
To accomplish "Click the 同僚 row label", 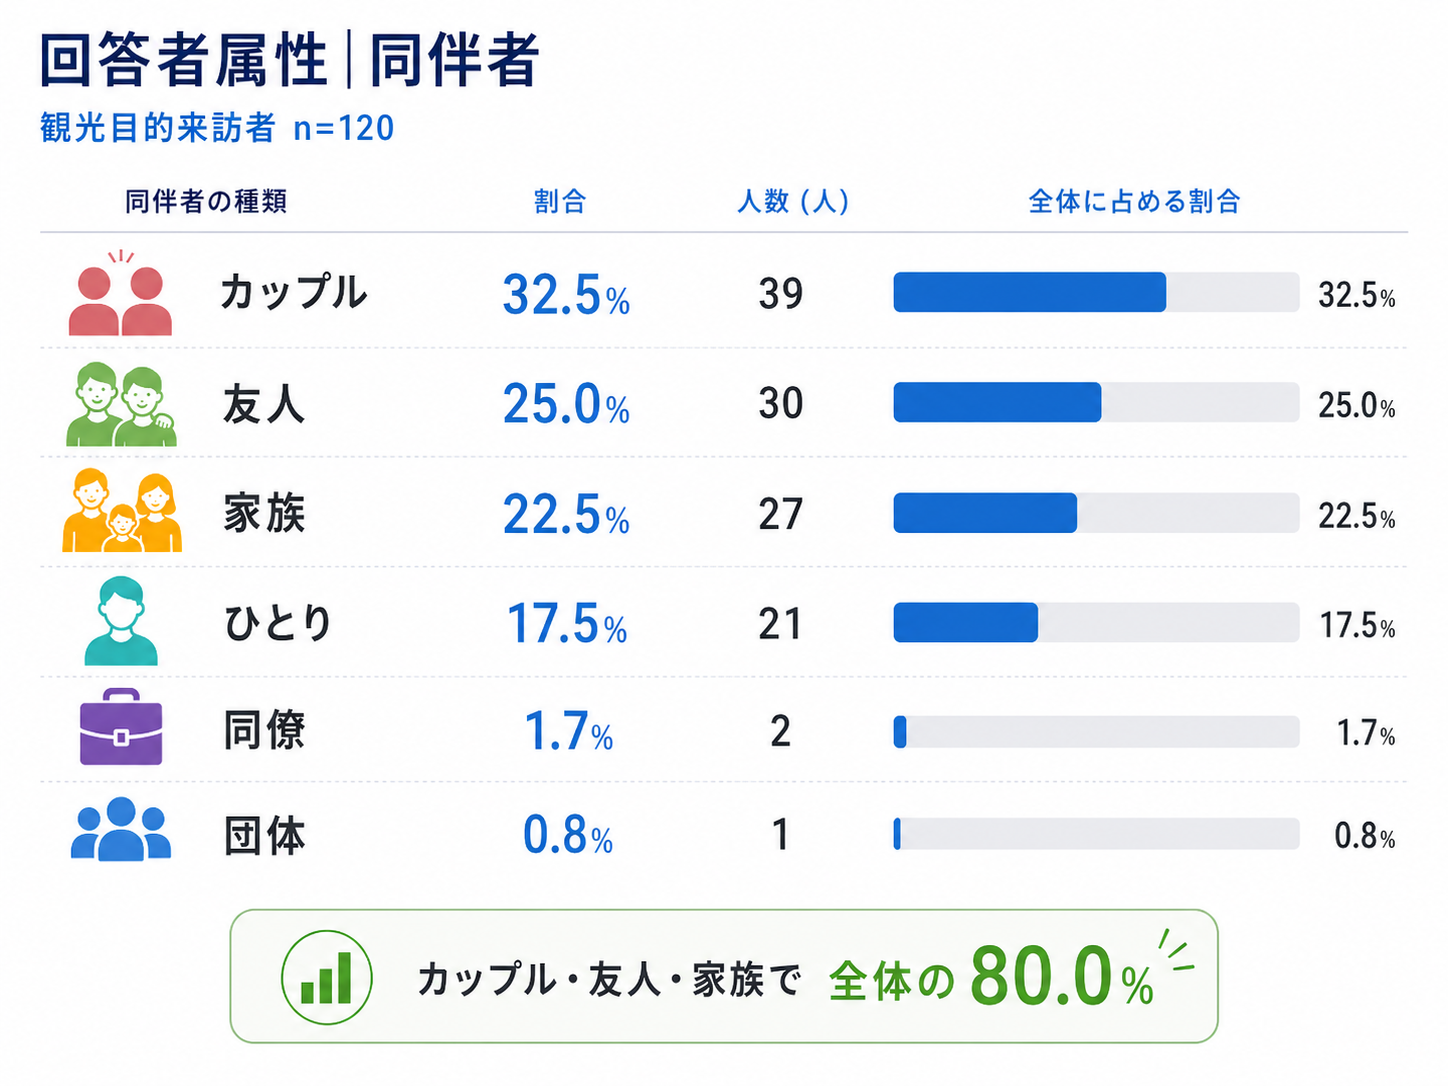I will pyautogui.click(x=264, y=730).
